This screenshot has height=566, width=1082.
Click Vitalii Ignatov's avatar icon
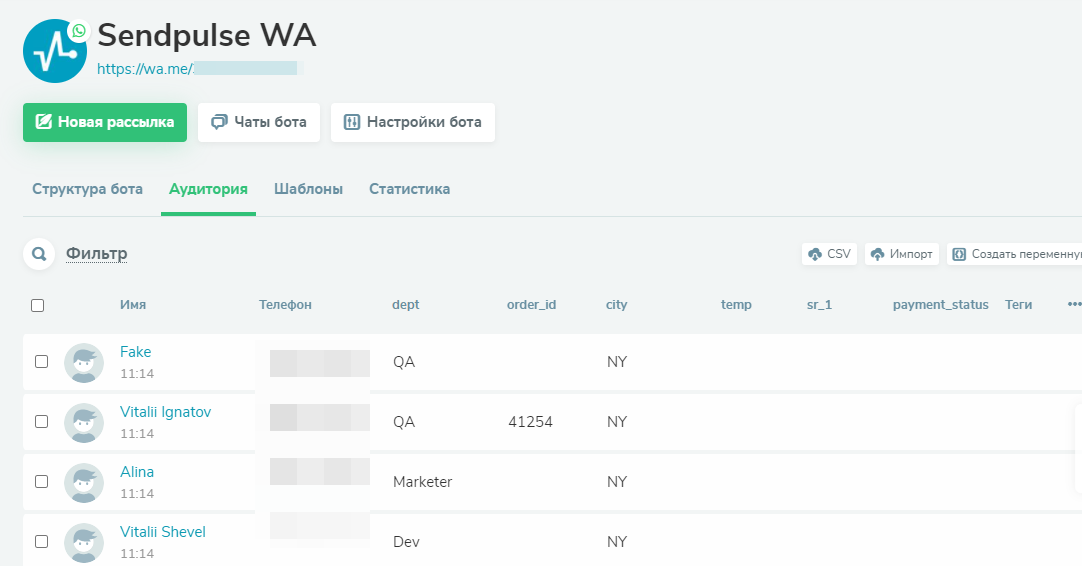84,422
